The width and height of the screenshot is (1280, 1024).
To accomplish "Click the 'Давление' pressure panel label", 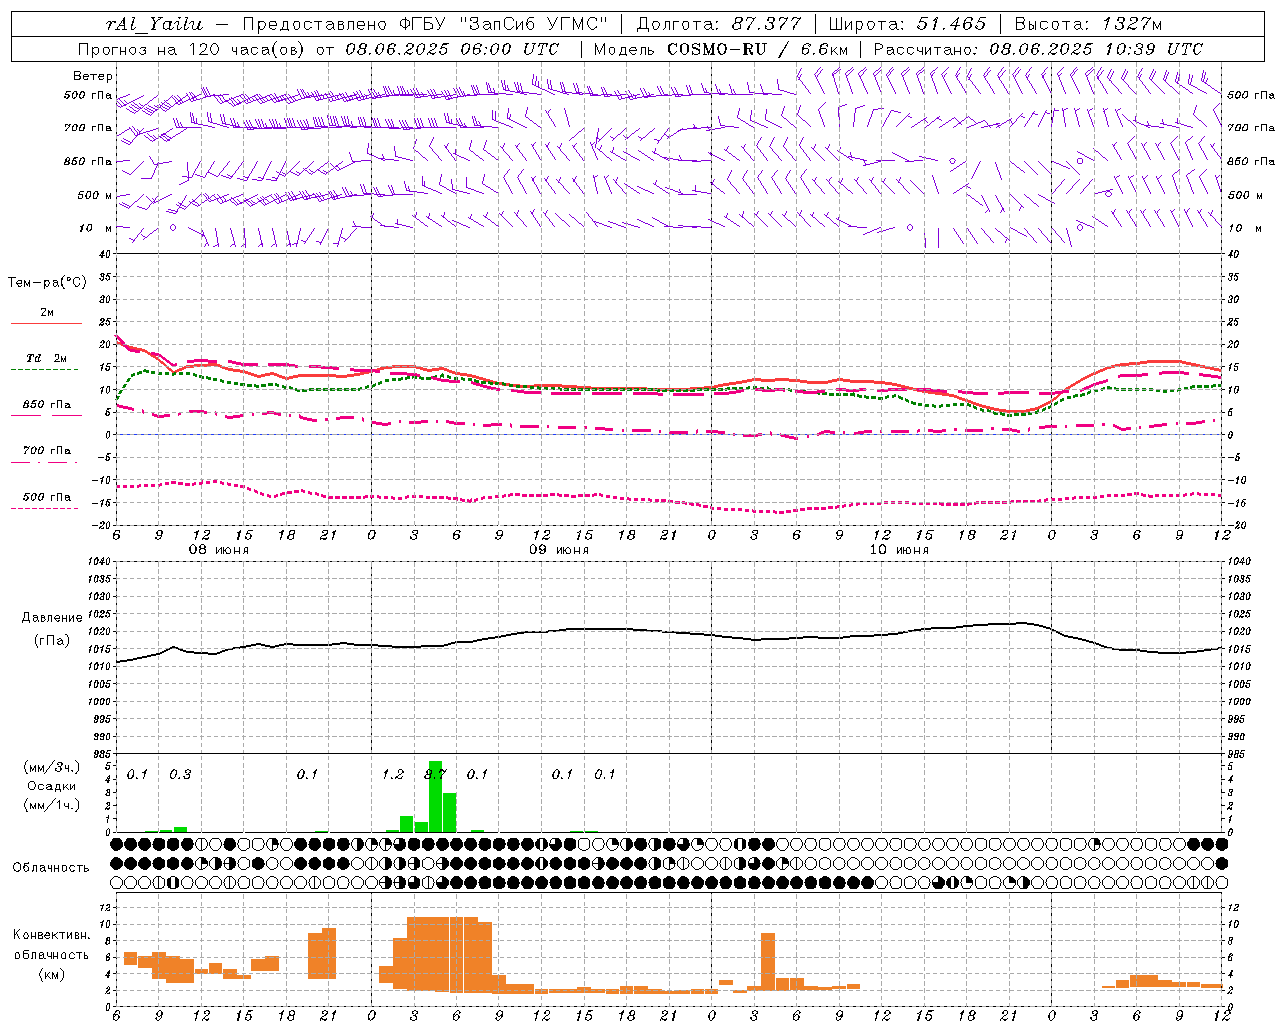I will 52,618.
